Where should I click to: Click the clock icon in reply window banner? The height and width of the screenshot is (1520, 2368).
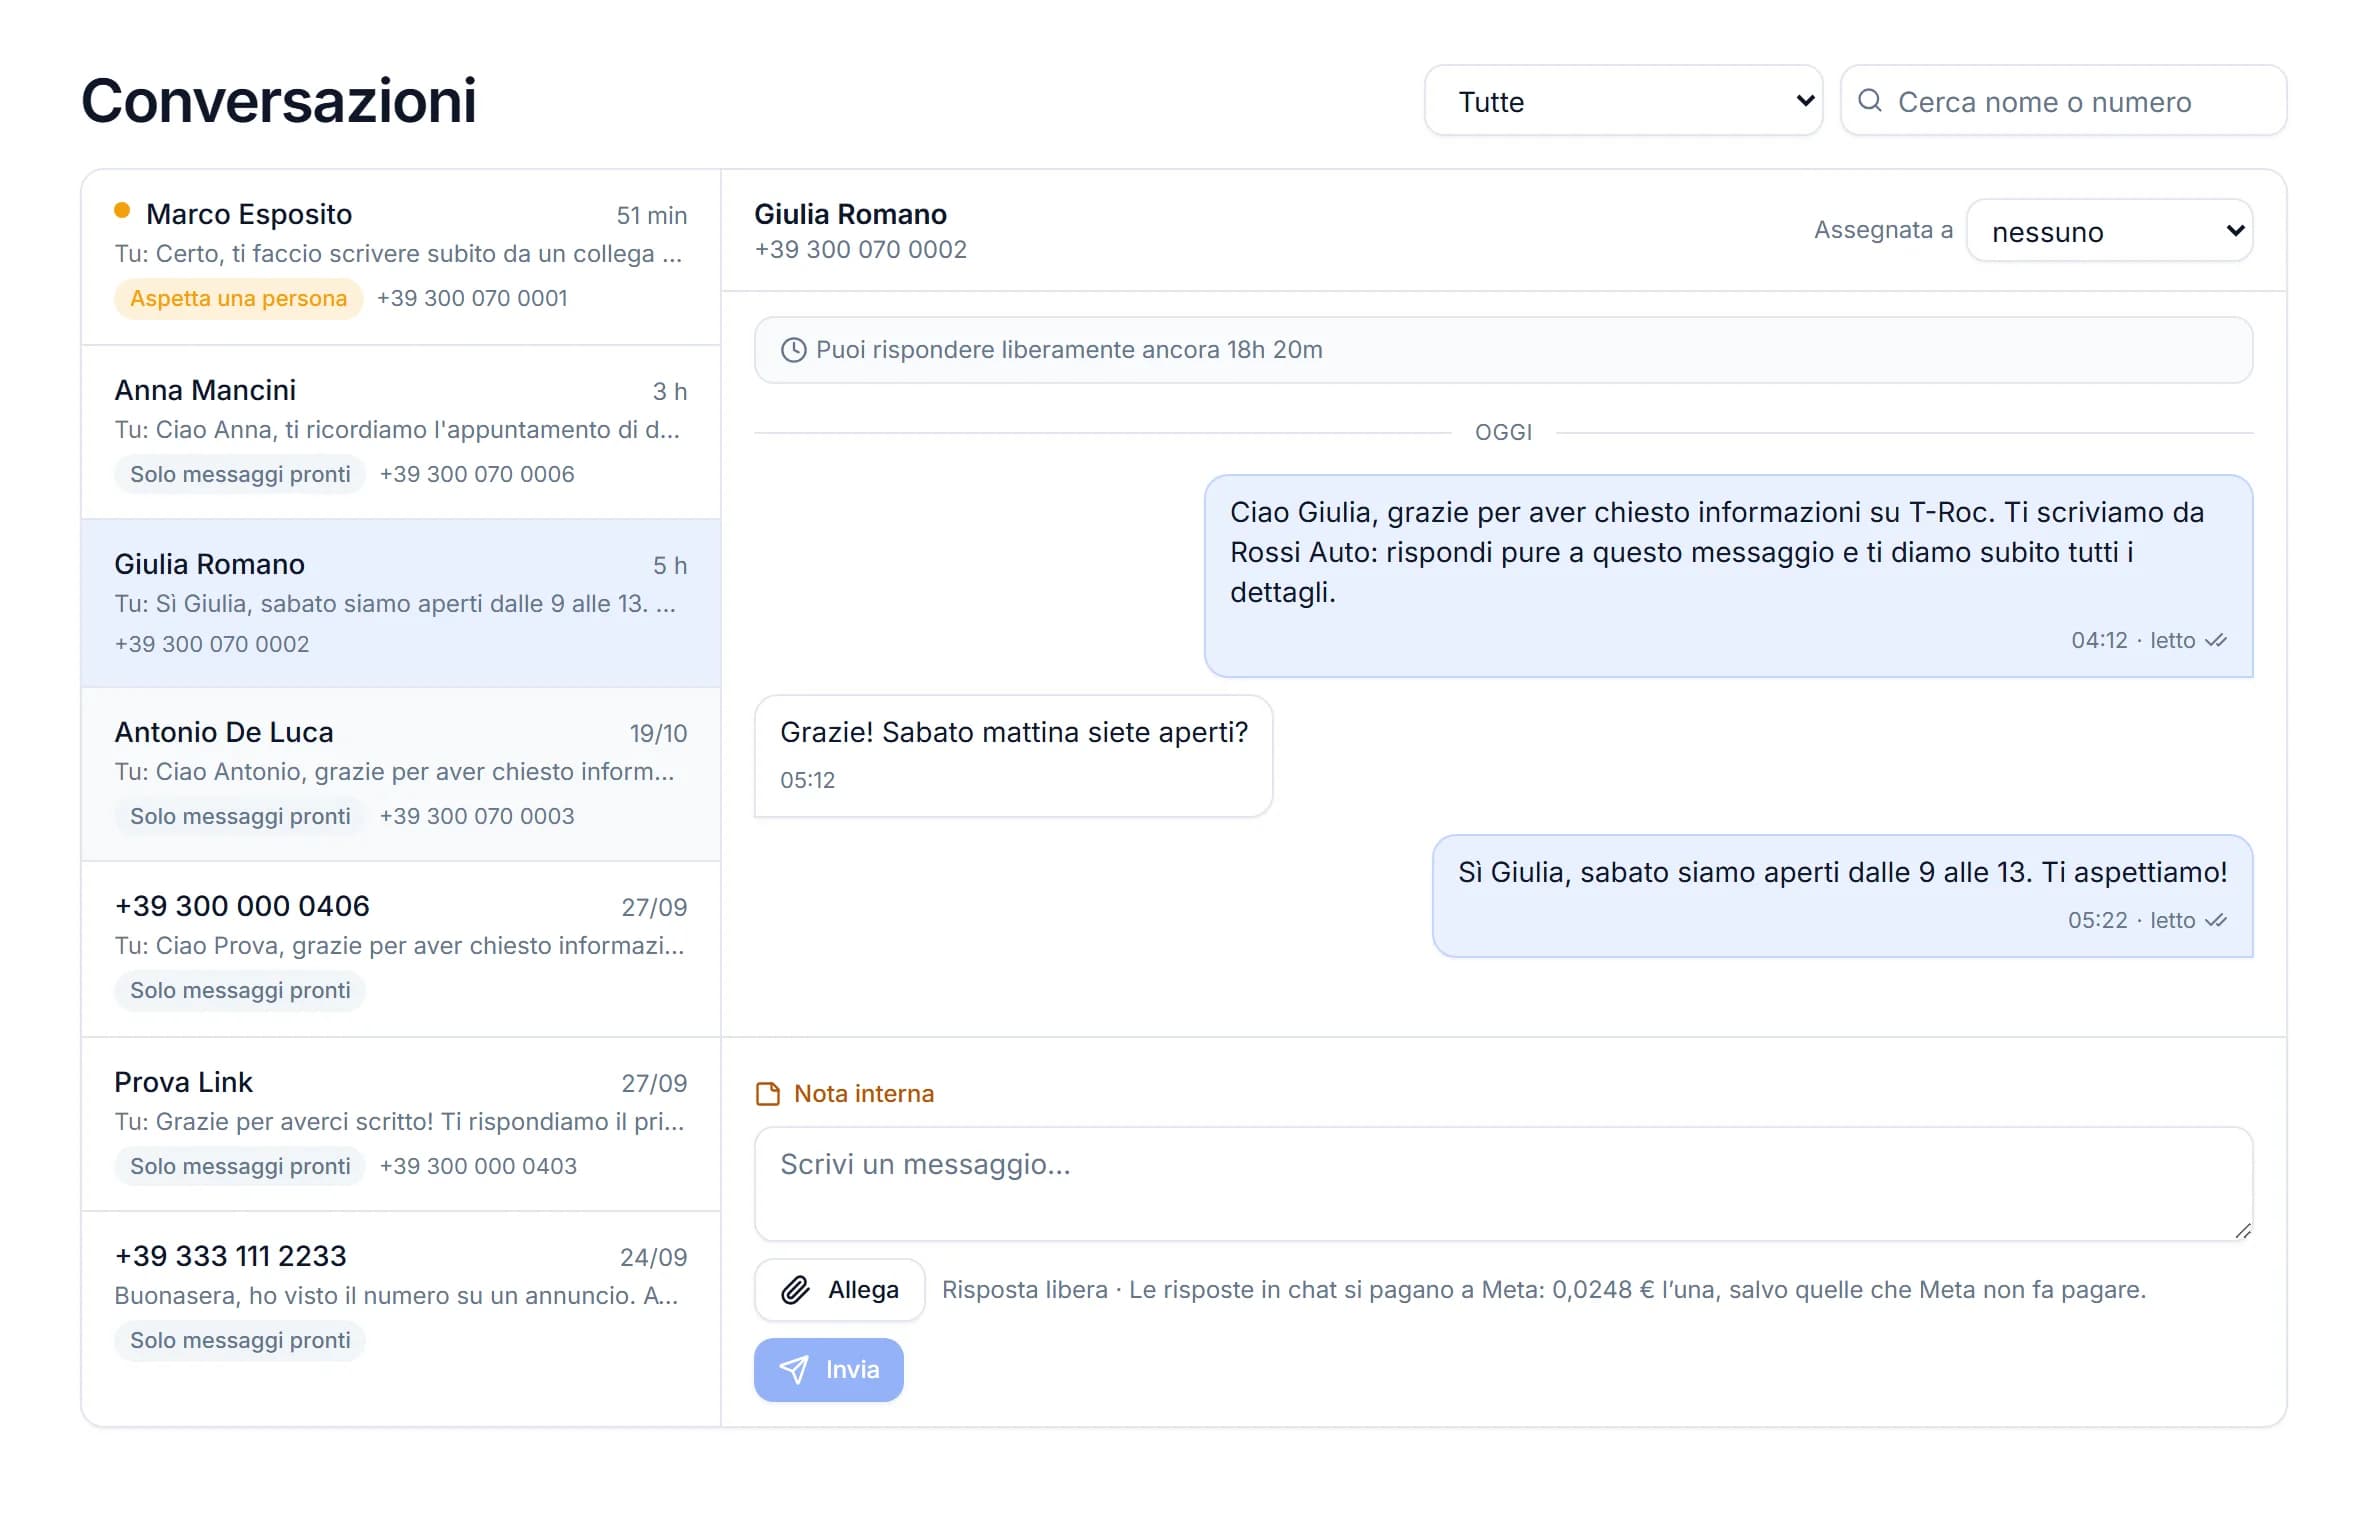point(793,350)
